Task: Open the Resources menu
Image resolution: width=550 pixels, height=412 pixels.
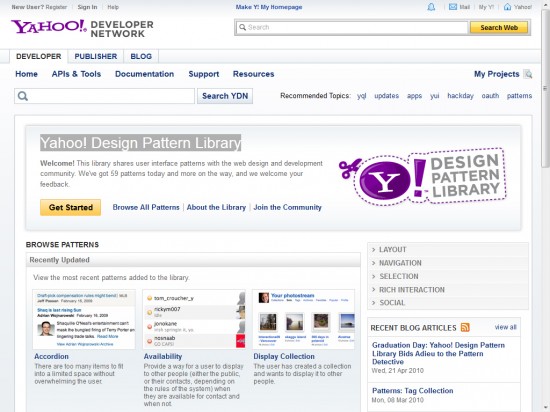Action: point(254,74)
